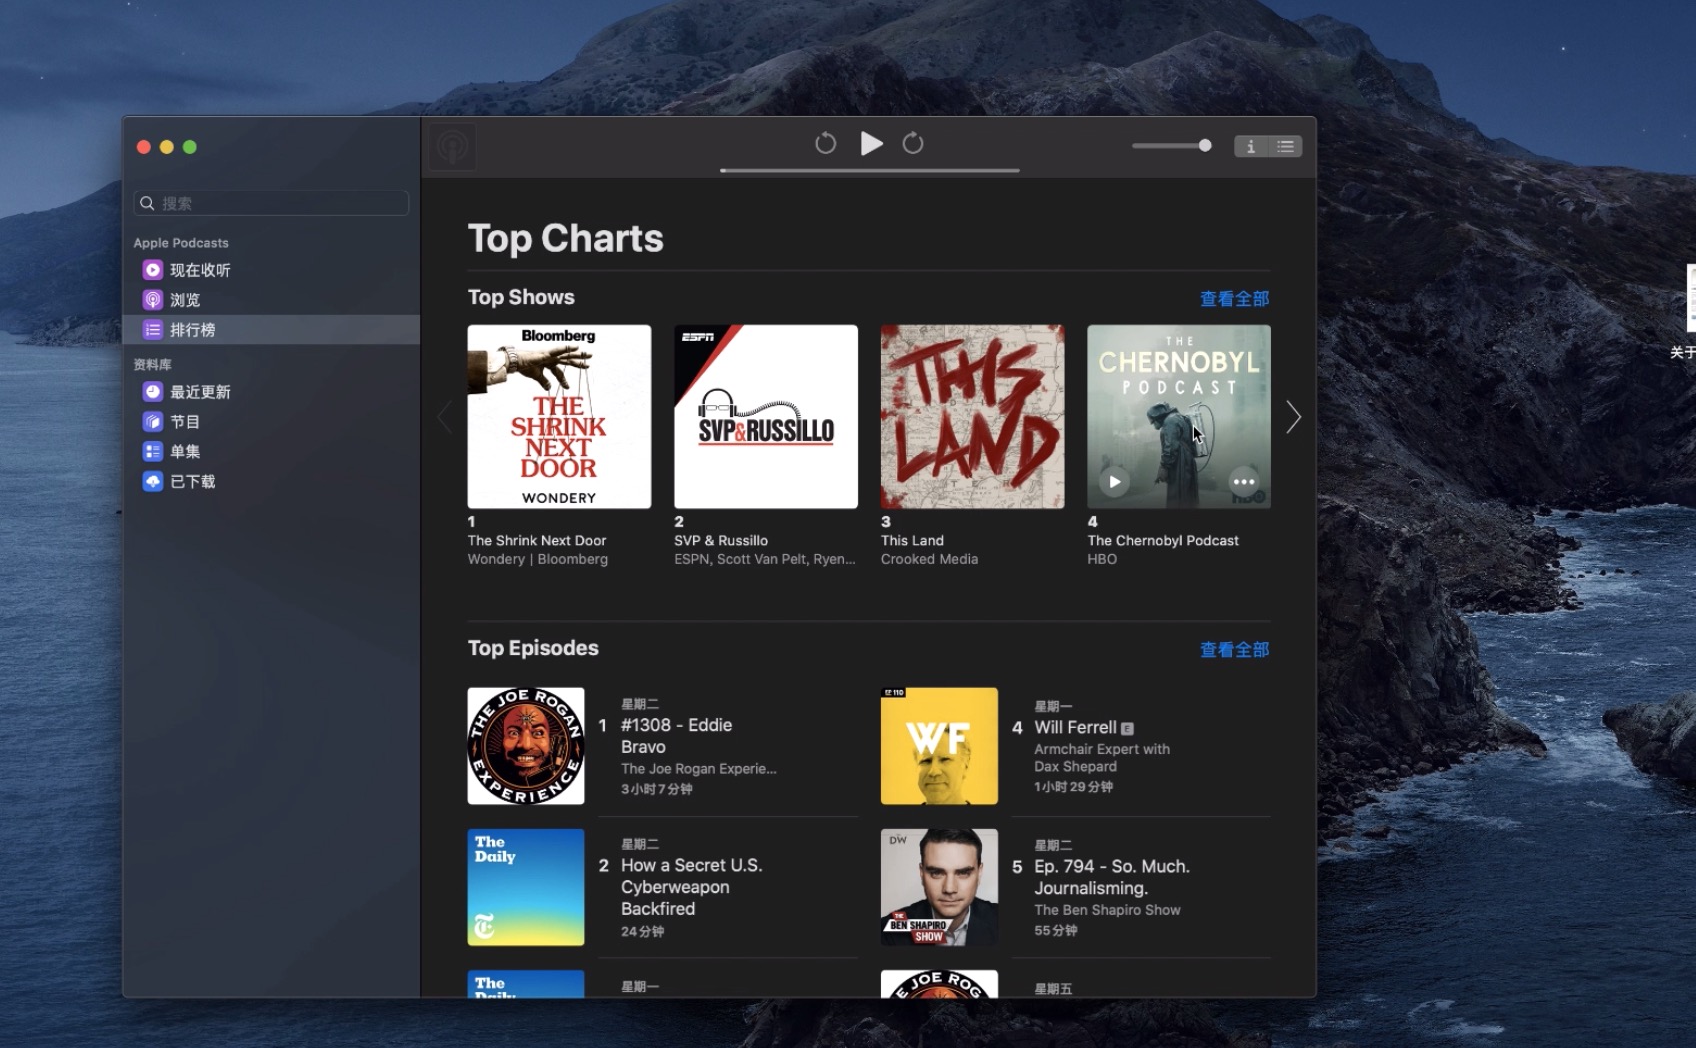Click Crooked Media publisher text

click(x=929, y=559)
